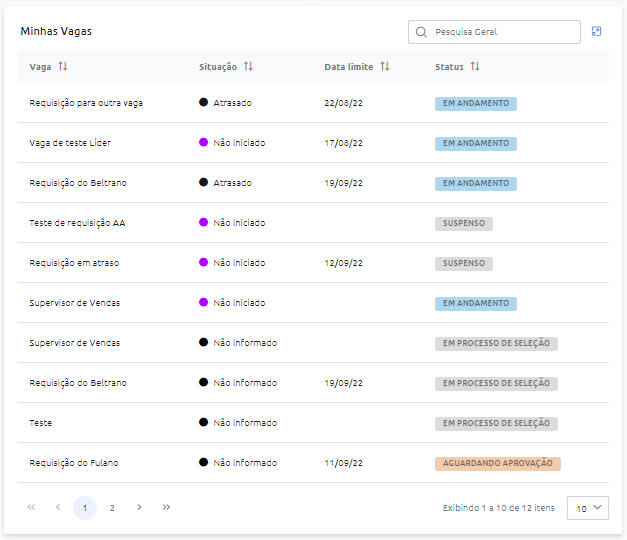Sort table by Vaga column arrows

[63, 67]
